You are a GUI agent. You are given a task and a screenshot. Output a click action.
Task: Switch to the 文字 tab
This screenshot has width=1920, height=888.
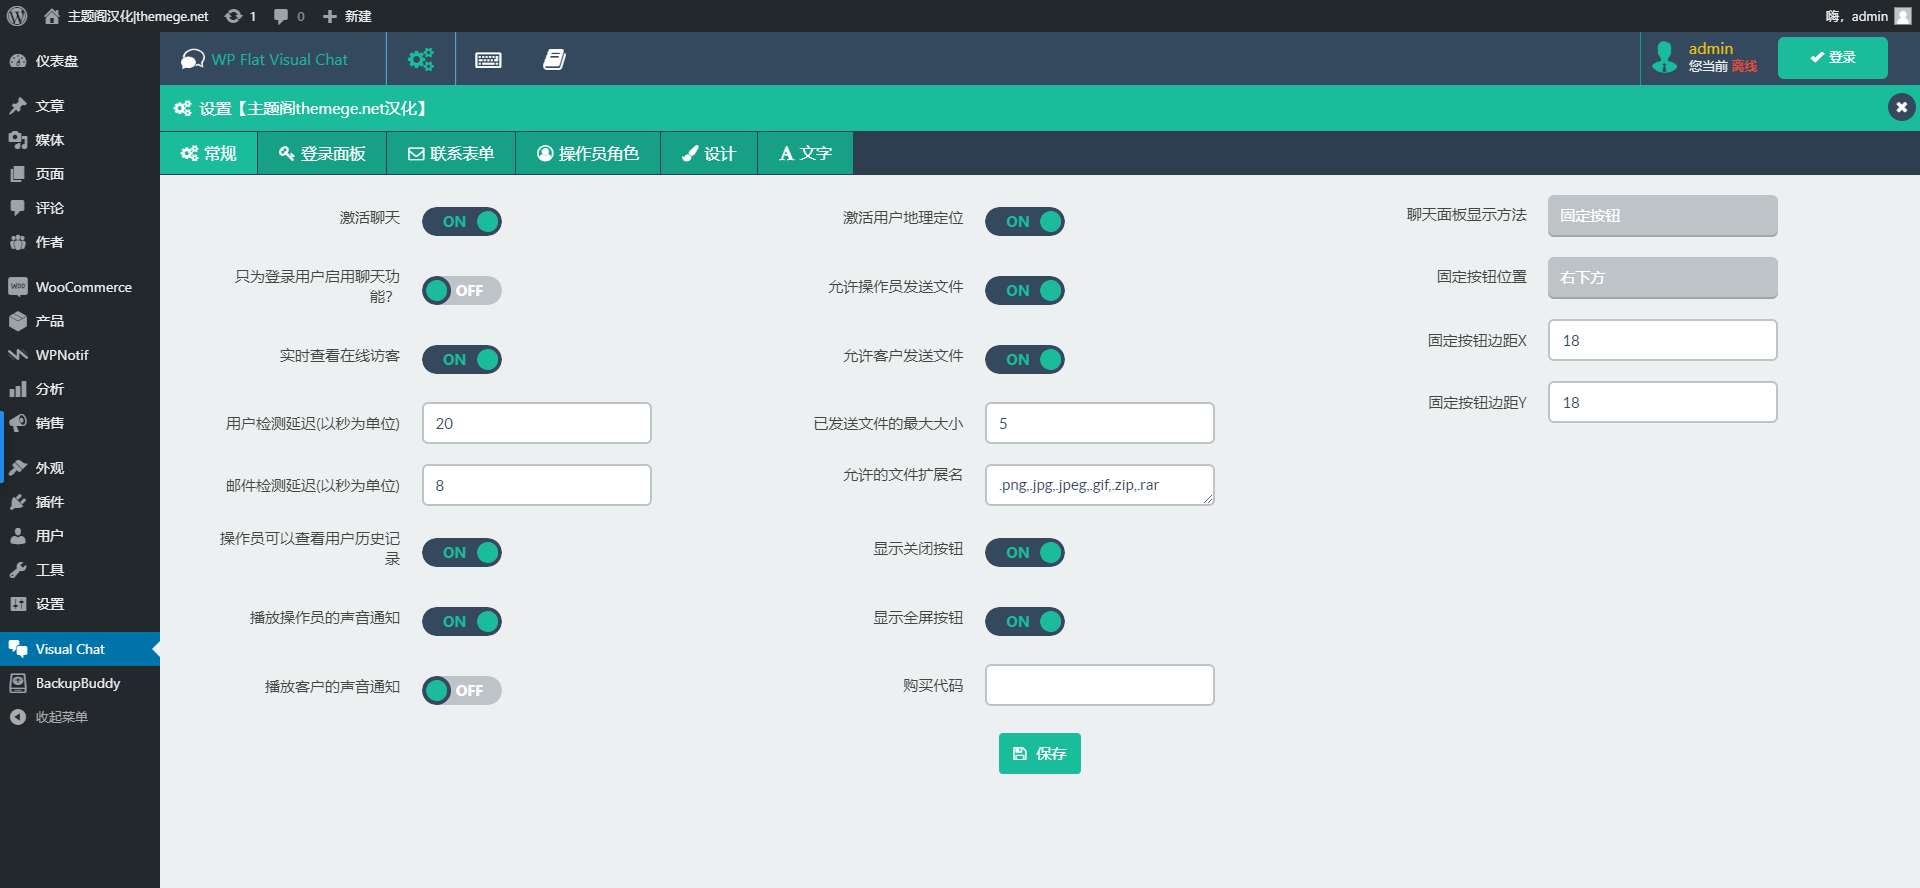tap(806, 153)
